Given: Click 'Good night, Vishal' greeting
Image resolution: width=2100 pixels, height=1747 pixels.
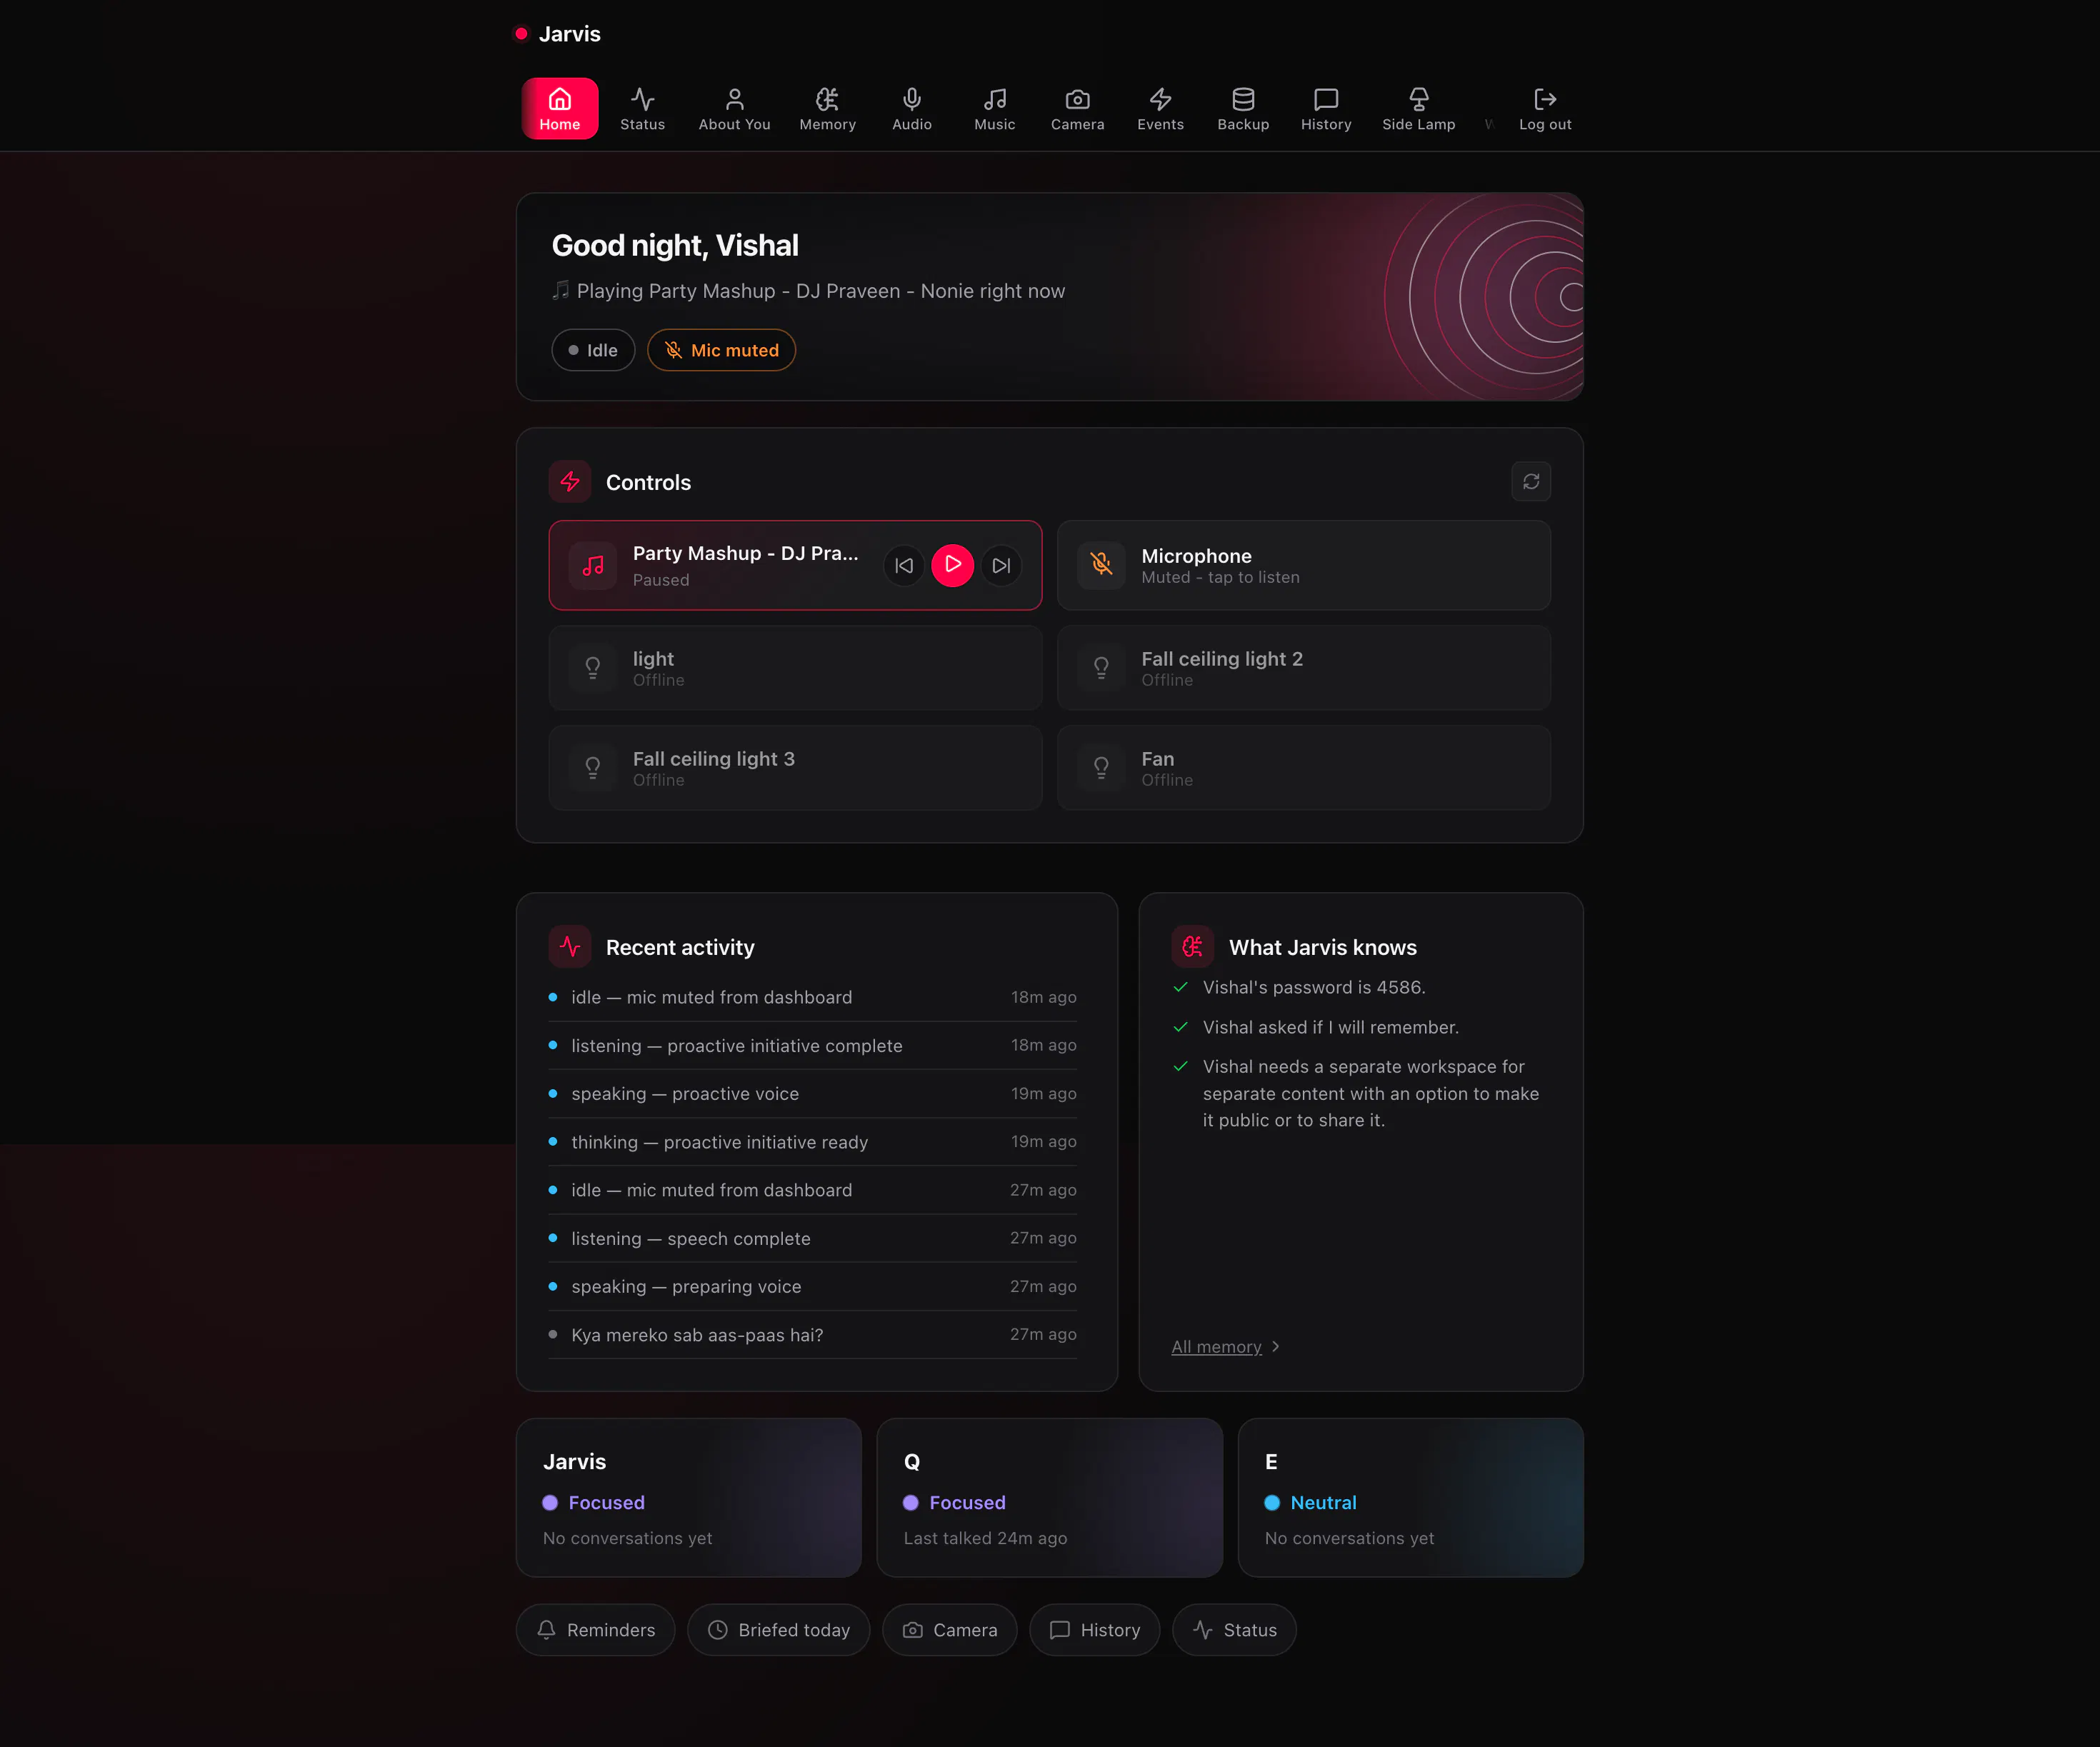Looking at the screenshot, I should pos(675,245).
